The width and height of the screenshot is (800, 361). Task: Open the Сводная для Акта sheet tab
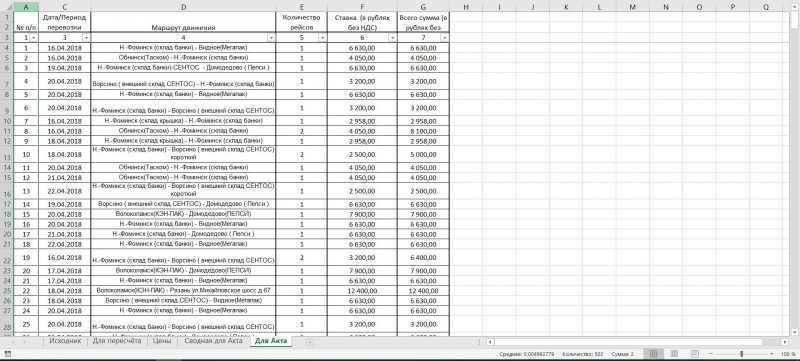pos(213,341)
